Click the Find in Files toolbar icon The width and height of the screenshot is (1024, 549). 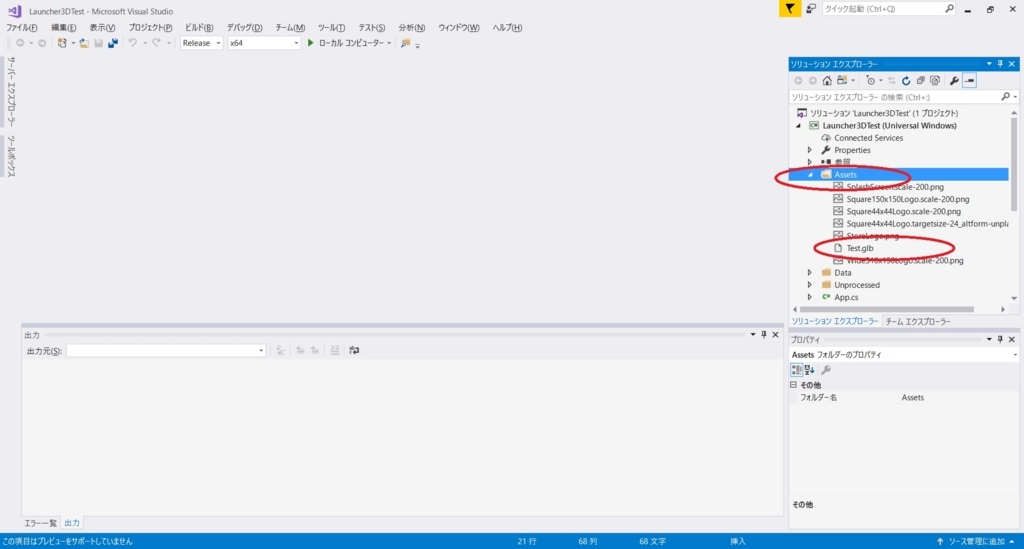point(406,43)
